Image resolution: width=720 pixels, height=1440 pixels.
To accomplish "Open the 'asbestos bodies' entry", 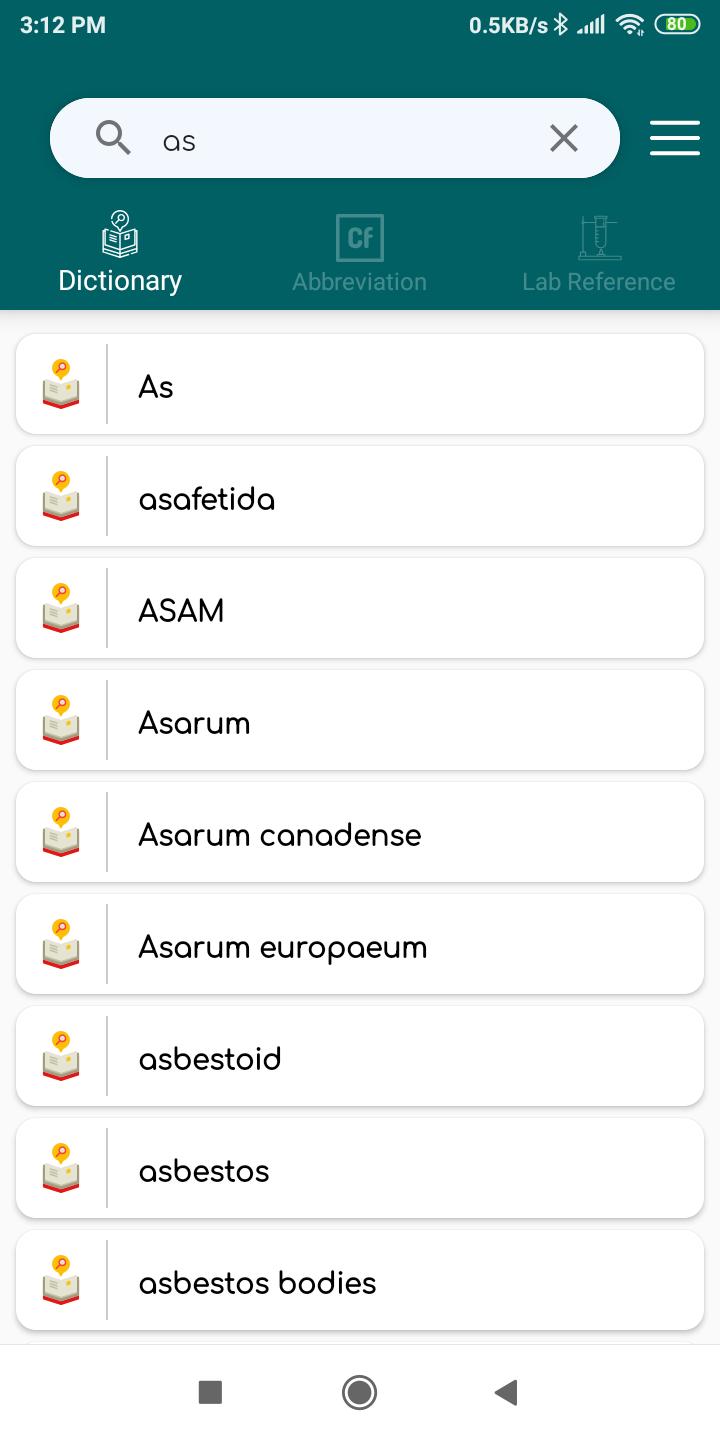I will tap(360, 1280).
